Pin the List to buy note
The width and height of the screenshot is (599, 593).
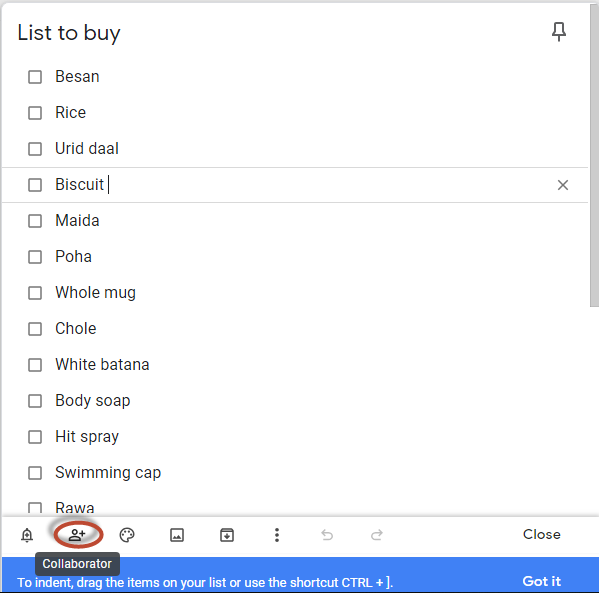click(x=559, y=32)
